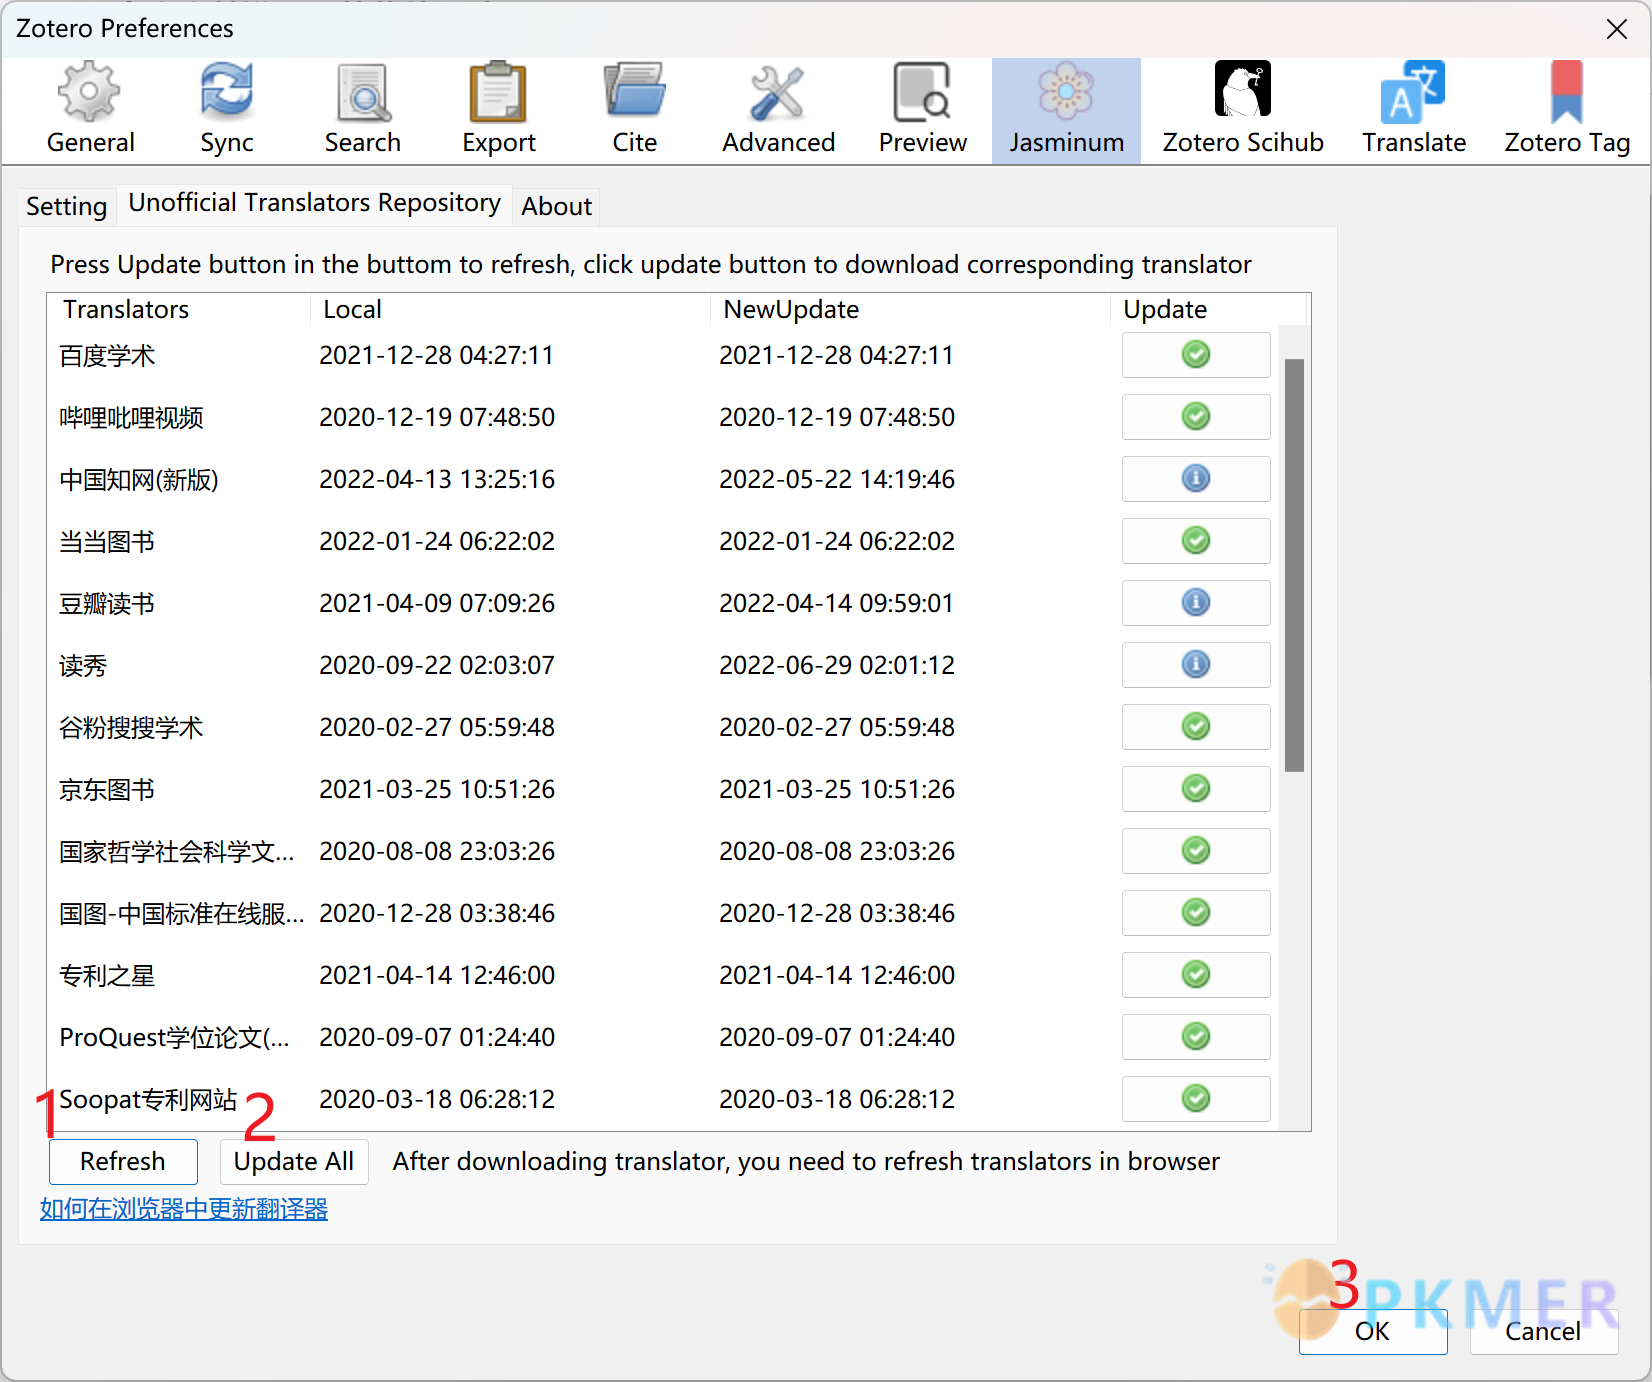Select the Translate plugin pane
This screenshot has height=1382, width=1652.
pos(1414,110)
